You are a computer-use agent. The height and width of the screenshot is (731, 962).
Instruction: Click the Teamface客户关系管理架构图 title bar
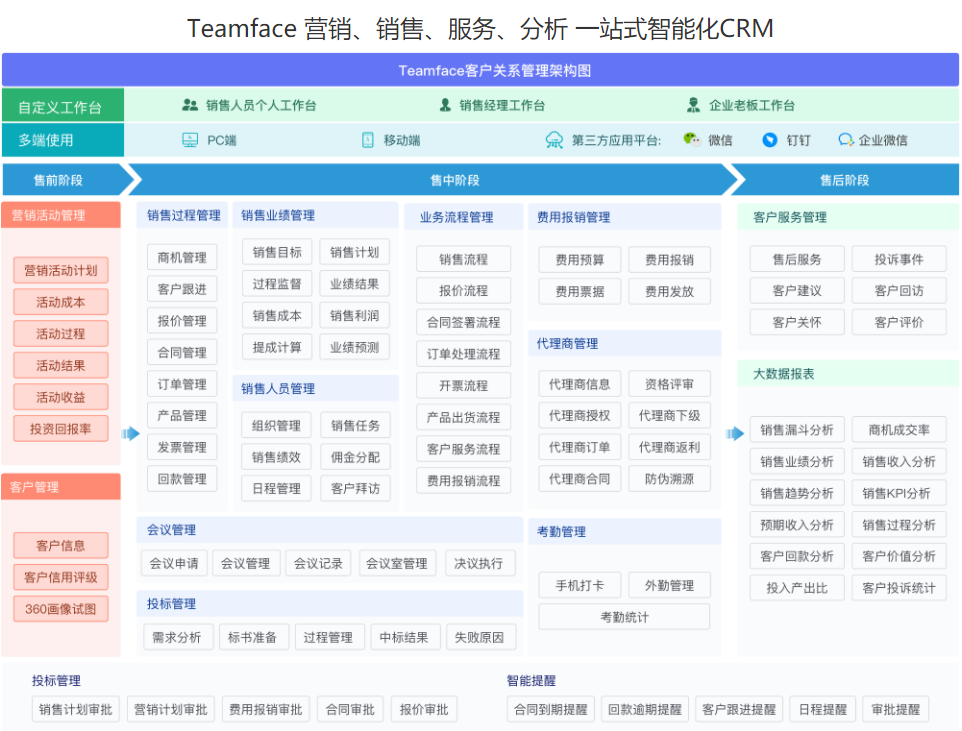tap(480, 70)
